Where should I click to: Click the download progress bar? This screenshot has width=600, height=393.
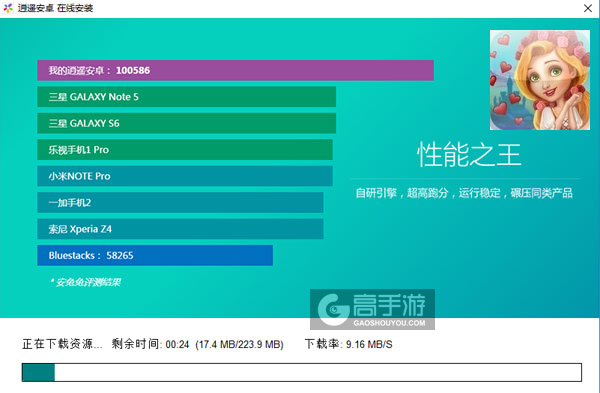pyautogui.click(x=302, y=372)
